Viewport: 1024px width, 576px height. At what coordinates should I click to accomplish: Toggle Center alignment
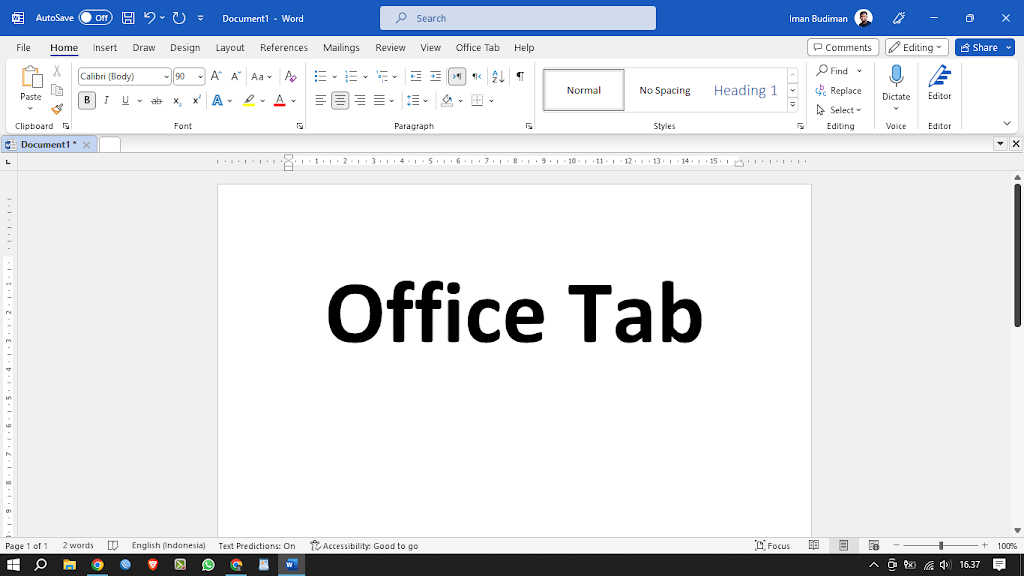point(340,101)
